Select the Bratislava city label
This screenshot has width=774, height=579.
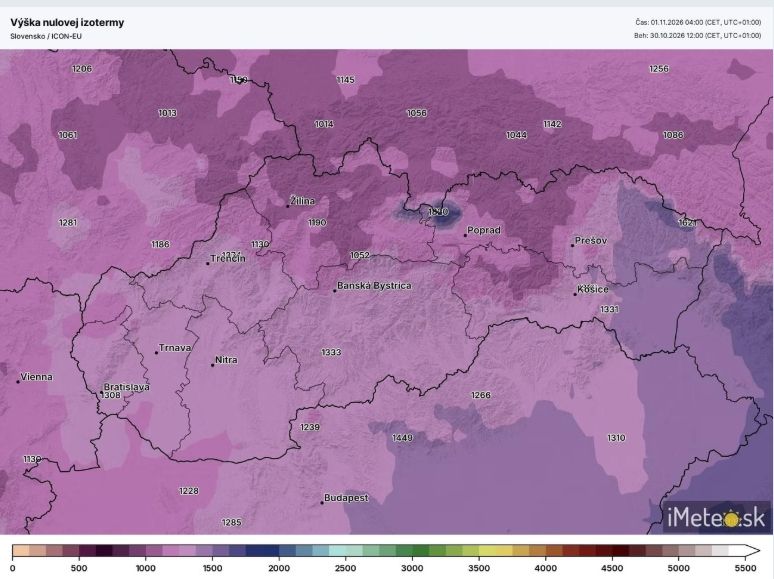tap(126, 387)
